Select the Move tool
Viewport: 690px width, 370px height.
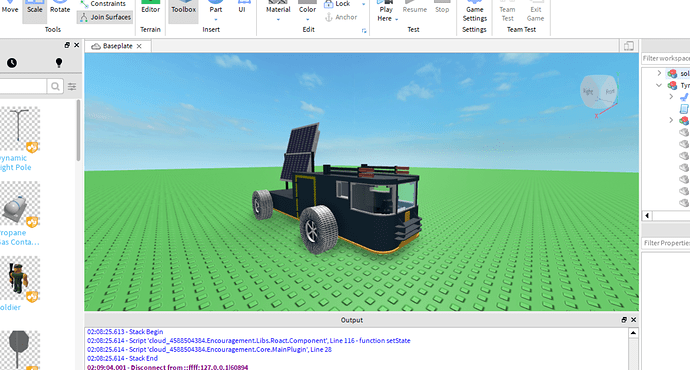coord(10,9)
